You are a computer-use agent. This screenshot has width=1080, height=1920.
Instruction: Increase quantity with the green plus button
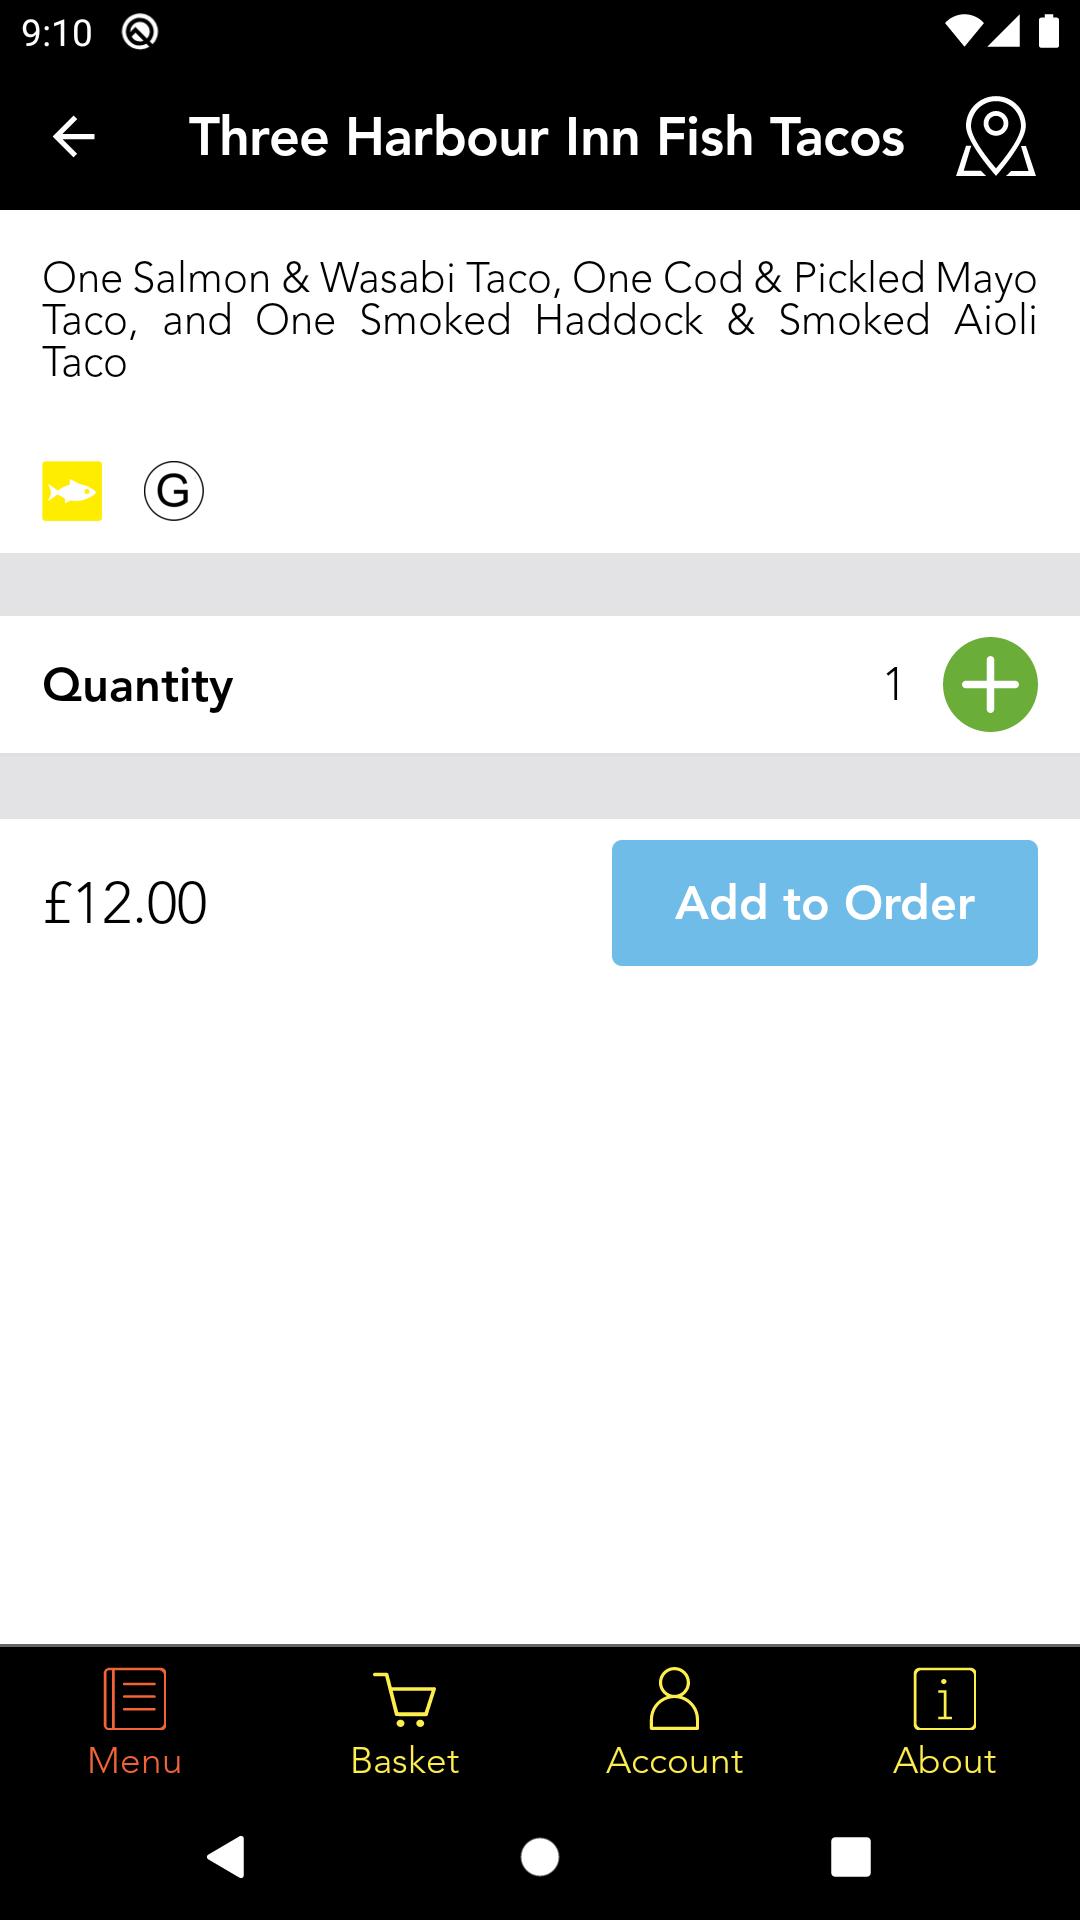pos(990,684)
